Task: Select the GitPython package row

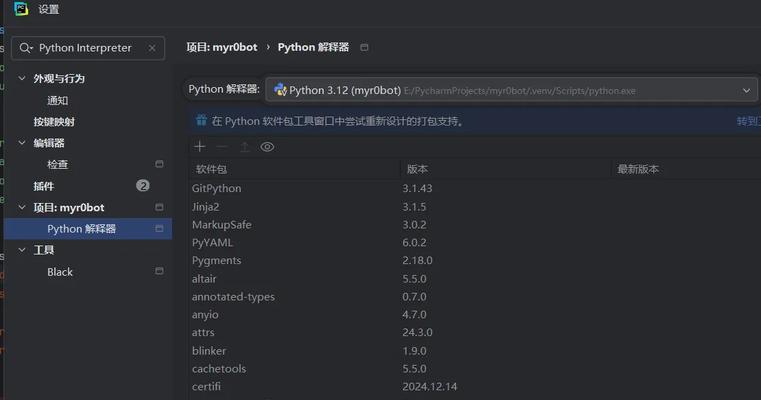Action: click(475, 188)
